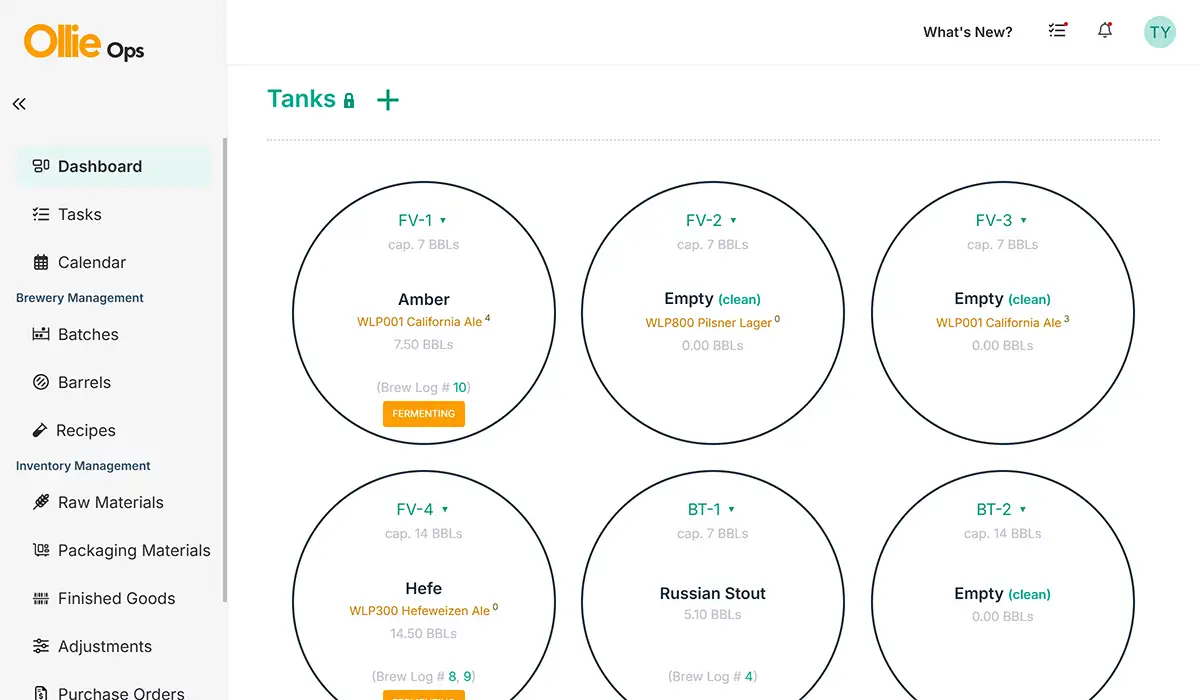Open the Dashboard sidebar icon
Viewport: 1200px width, 700px height.
pos(40,166)
